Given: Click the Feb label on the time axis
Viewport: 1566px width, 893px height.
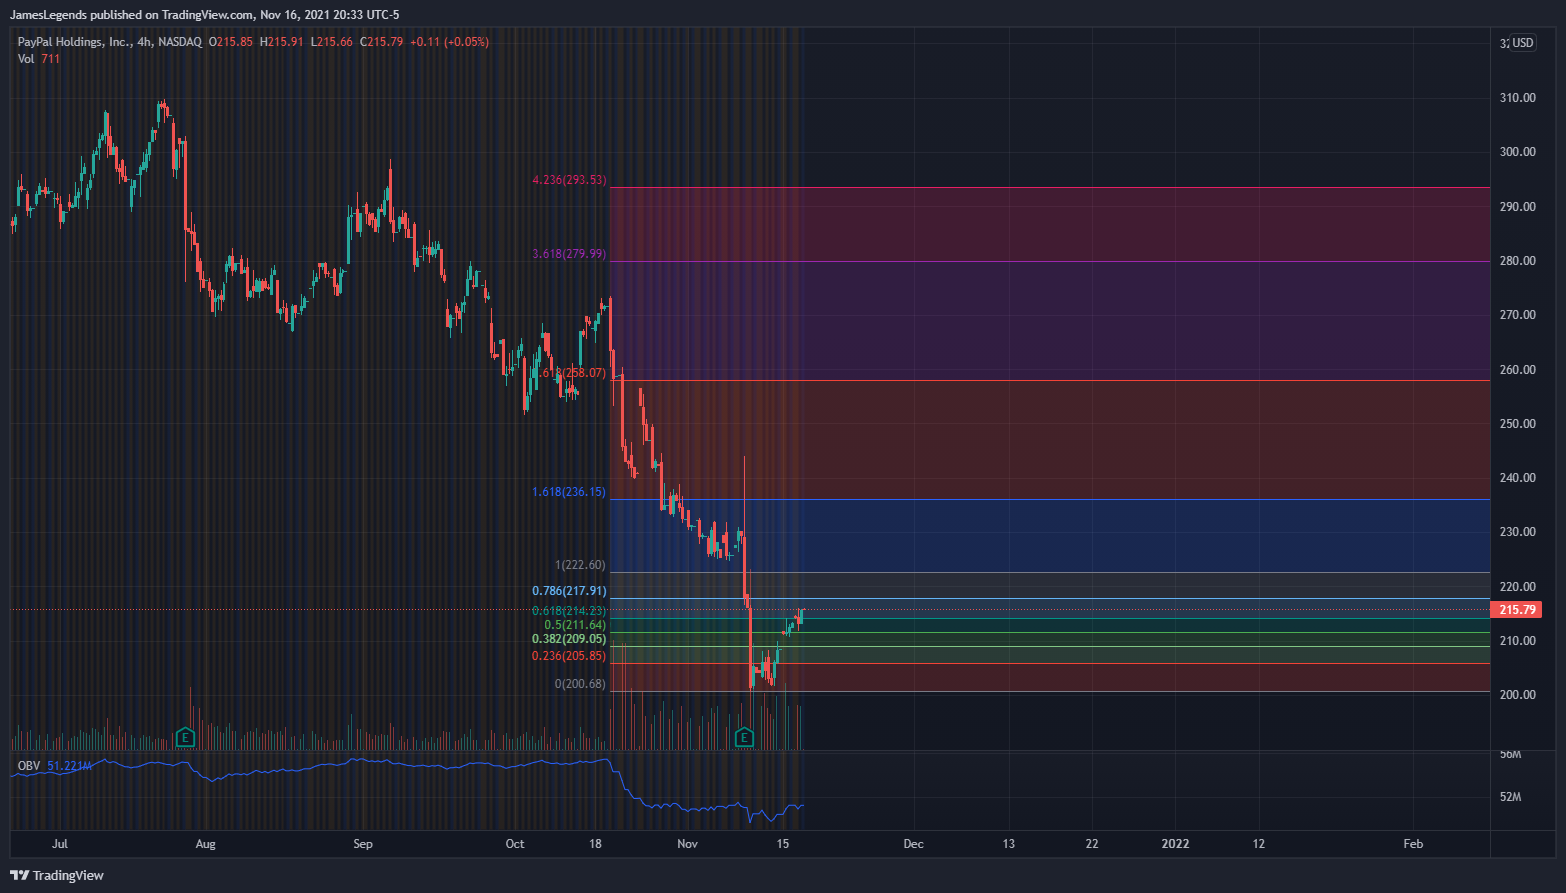Looking at the screenshot, I should pyautogui.click(x=1413, y=844).
